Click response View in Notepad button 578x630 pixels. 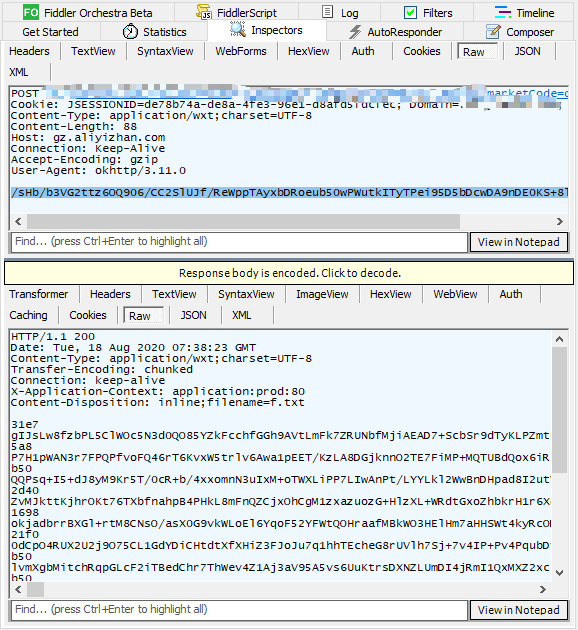point(519,610)
